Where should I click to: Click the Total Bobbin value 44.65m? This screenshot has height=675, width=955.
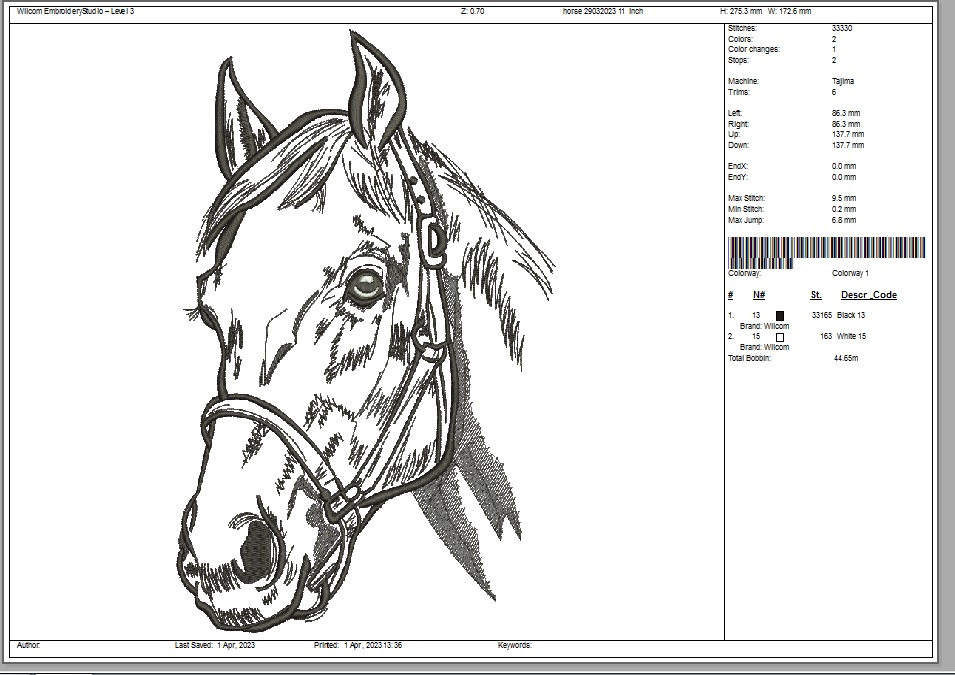[x=846, y=358]
